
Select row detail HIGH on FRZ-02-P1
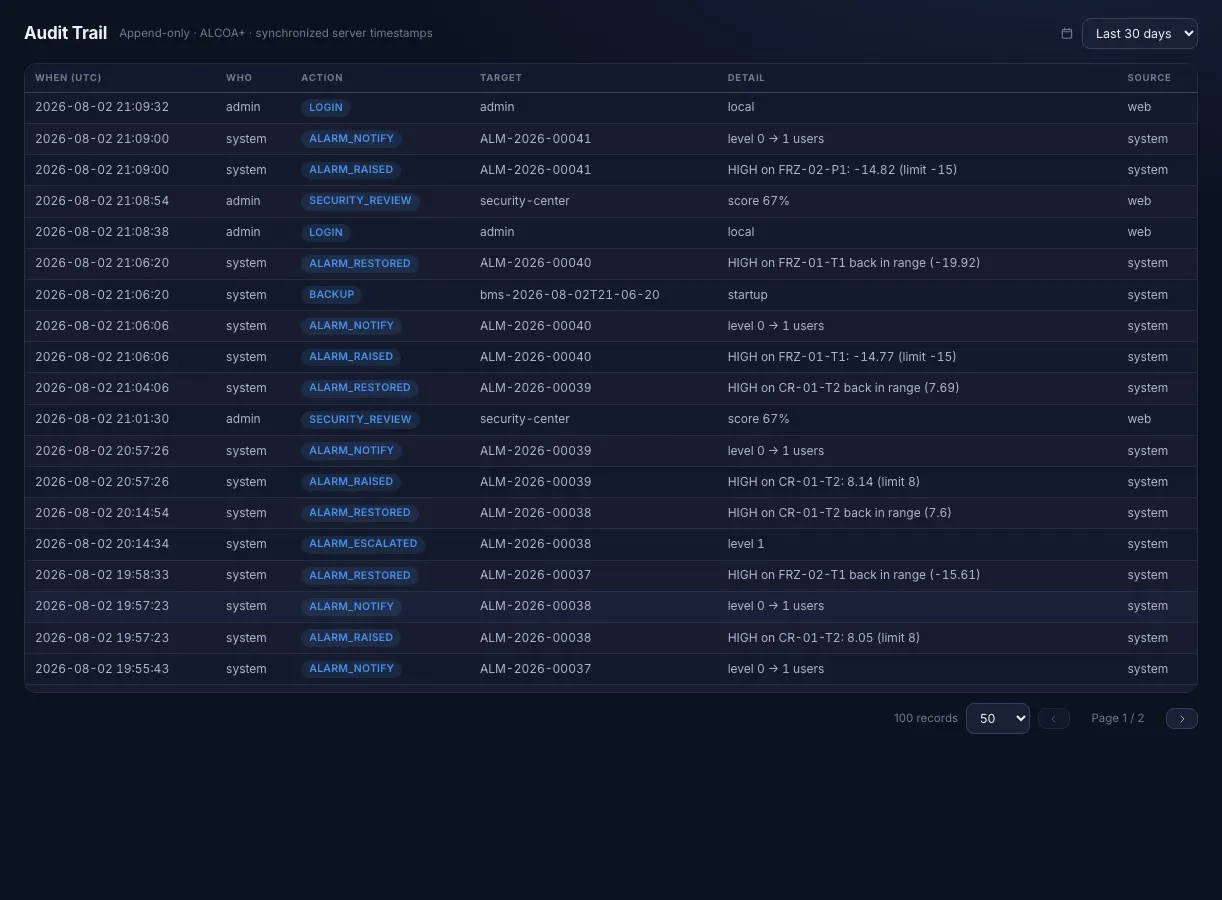pyautogui.click(x=842, y=170)
